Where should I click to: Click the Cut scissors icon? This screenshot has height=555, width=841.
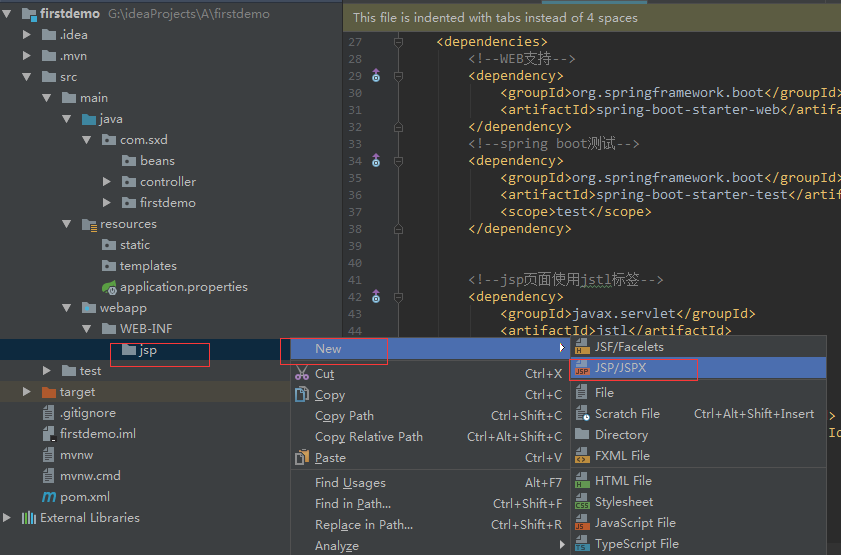[x=302, y=373]
